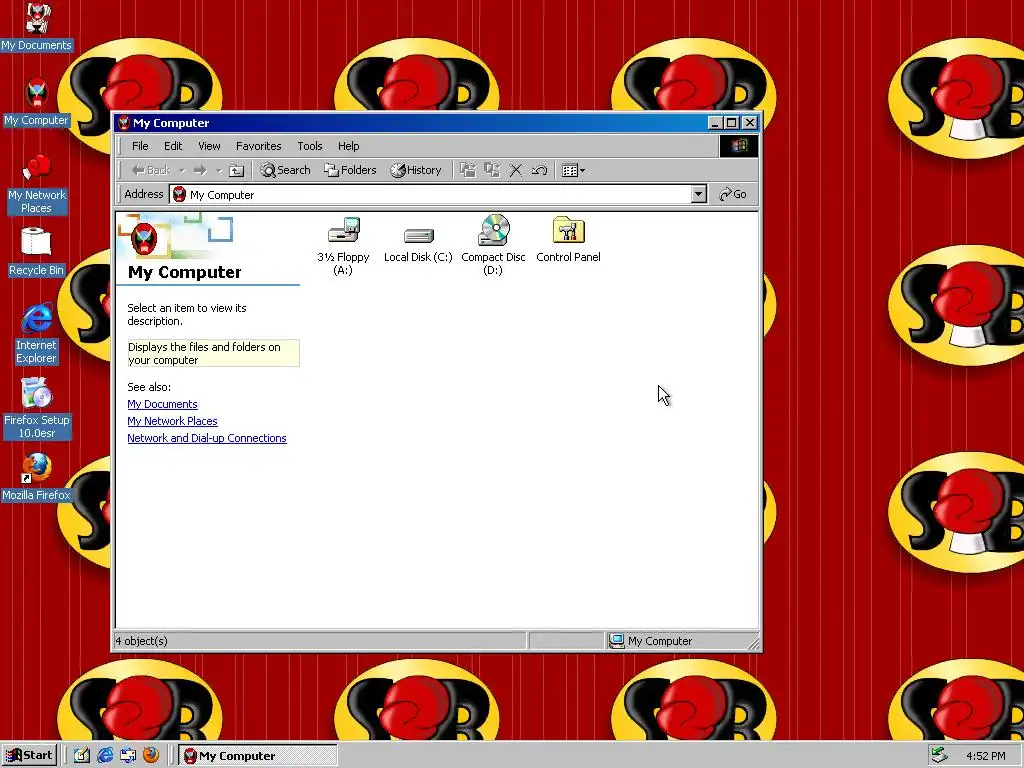Screen dimensions: 1024x768
Task: Launch Firefox from quick launch bar
Action: coord(151,755)
